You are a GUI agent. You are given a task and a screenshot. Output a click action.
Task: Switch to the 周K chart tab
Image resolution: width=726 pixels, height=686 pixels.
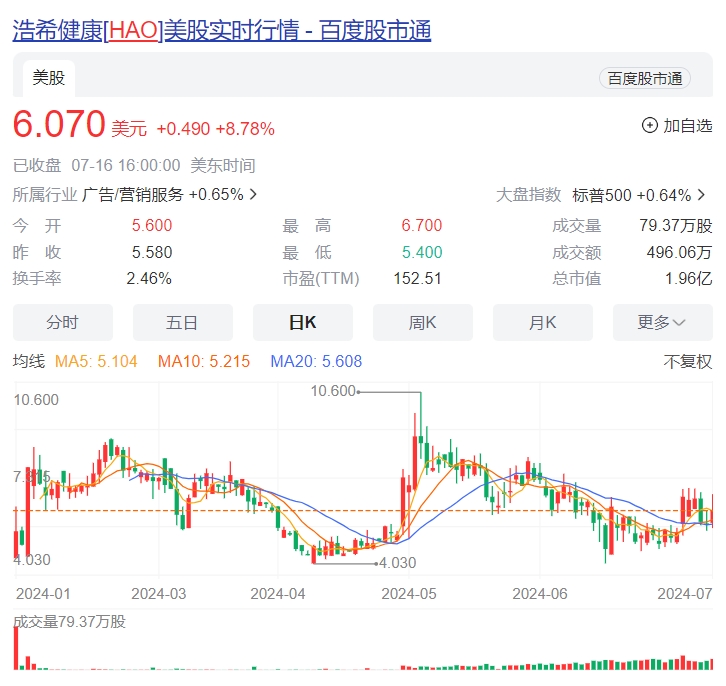(x=423, y=322)
